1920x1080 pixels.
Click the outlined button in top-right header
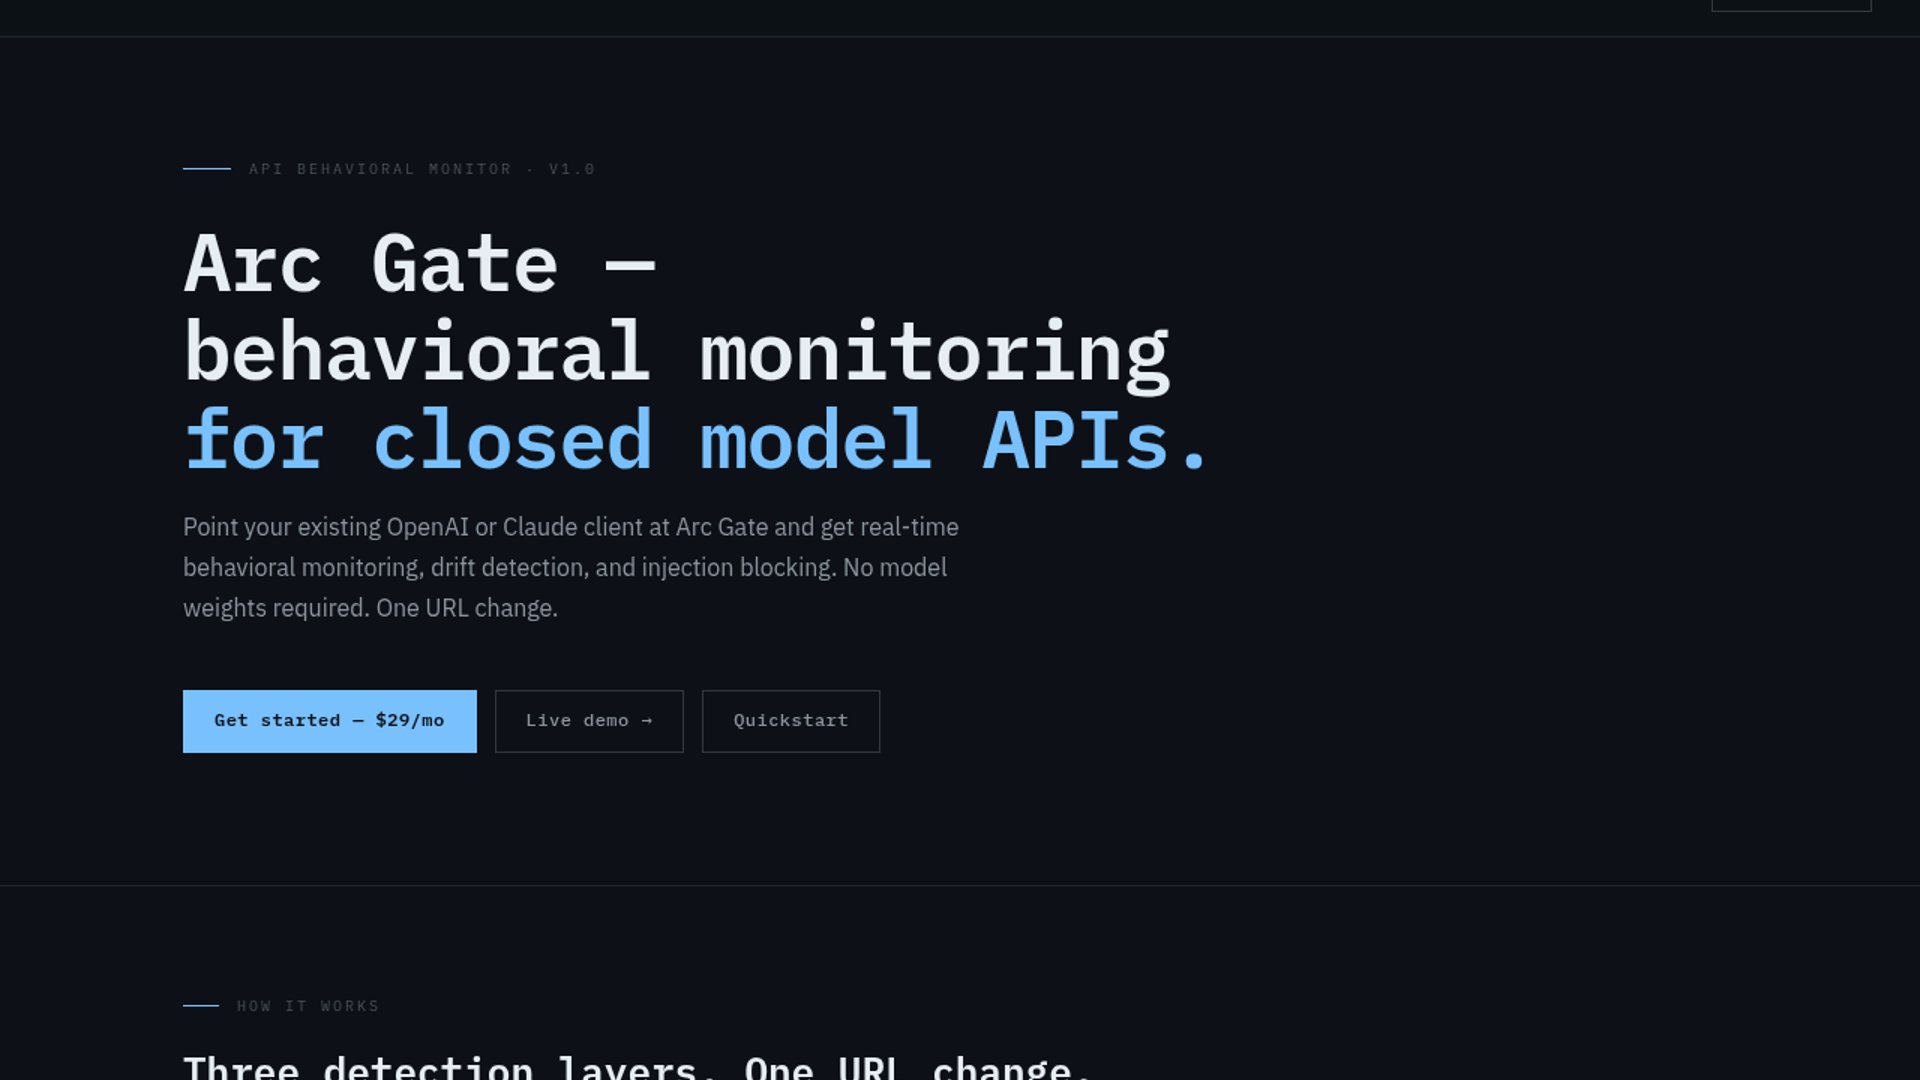click(x=1790, y=5)
